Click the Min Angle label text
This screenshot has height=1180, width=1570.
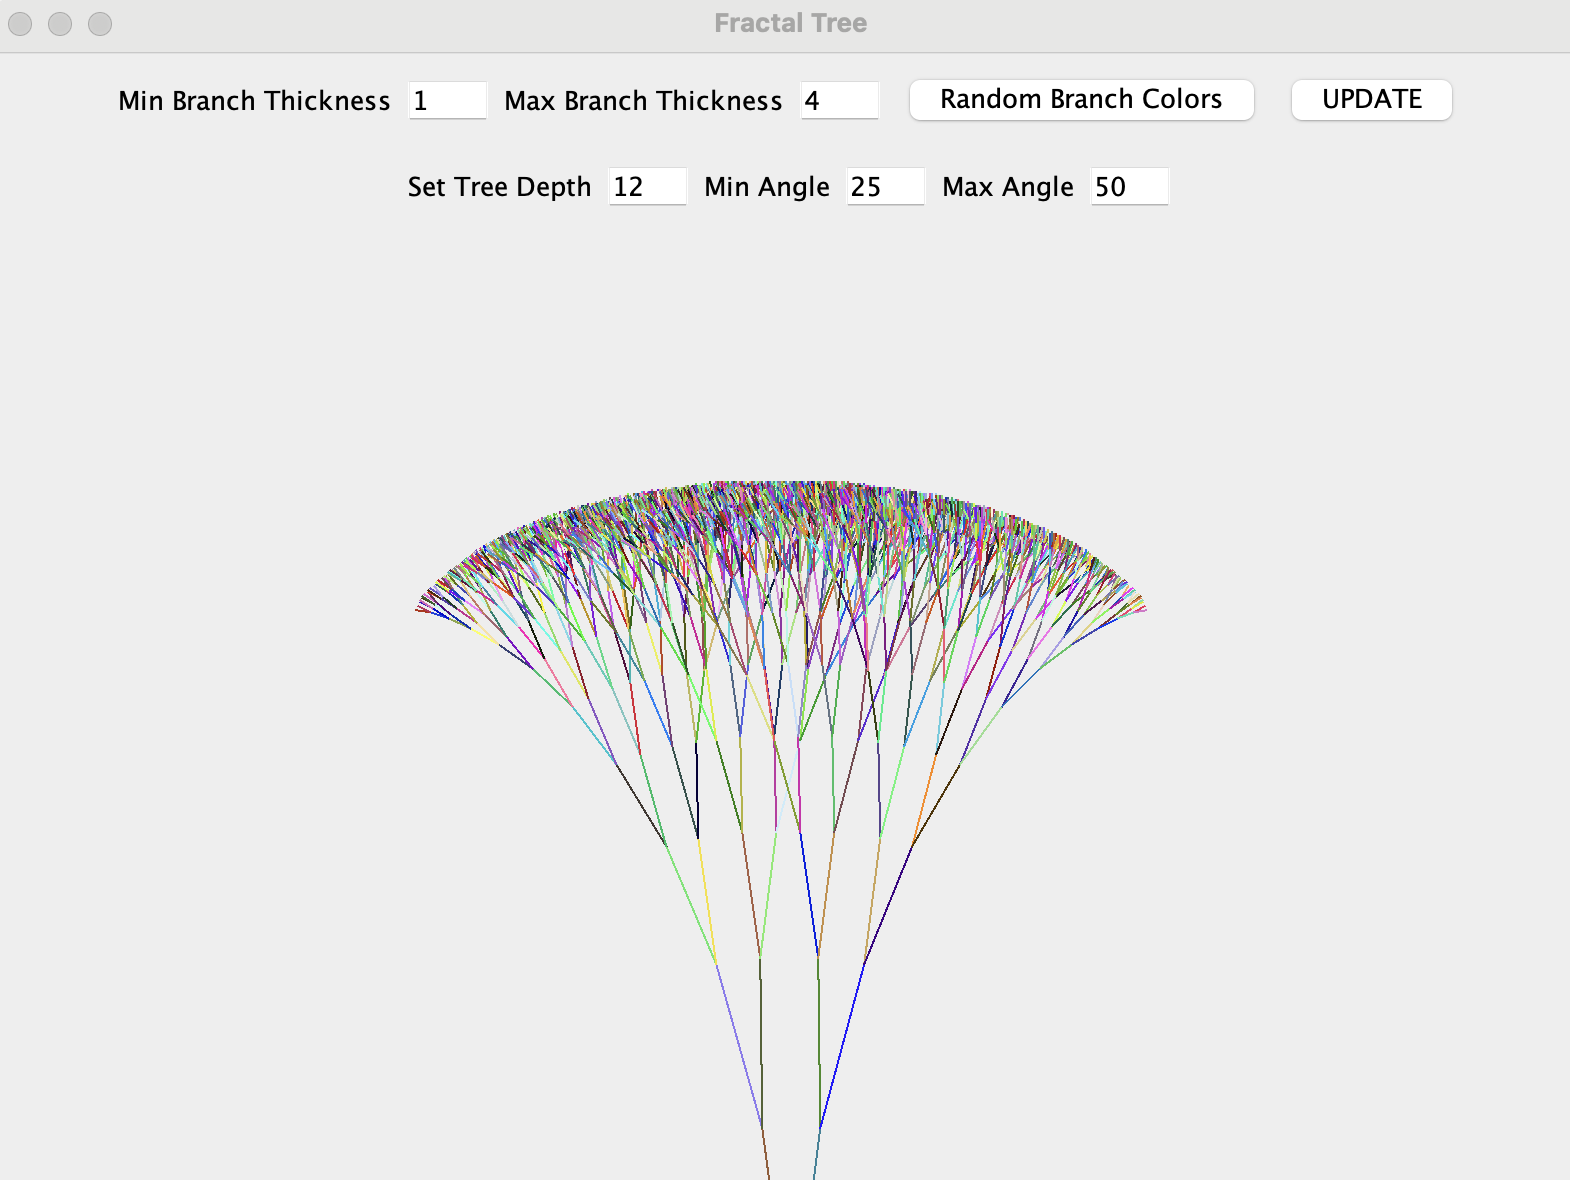pyautogui.click(x=767, y=187)
